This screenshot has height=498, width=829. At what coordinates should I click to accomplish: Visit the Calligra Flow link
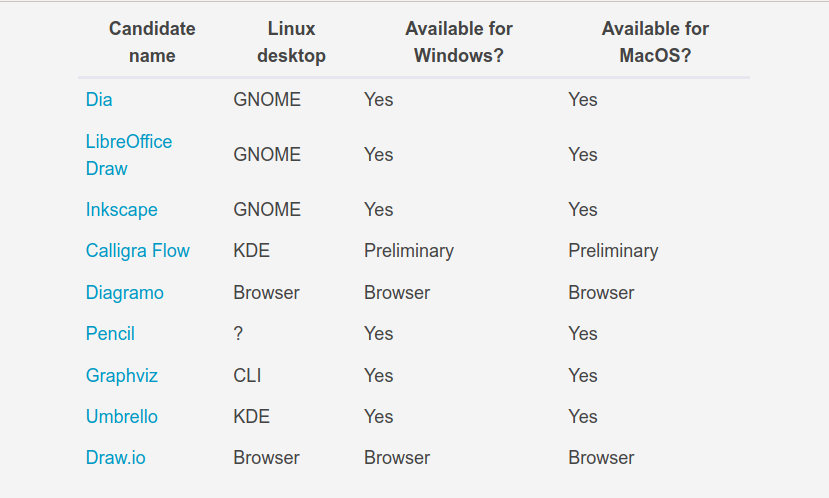coord(137,251)
